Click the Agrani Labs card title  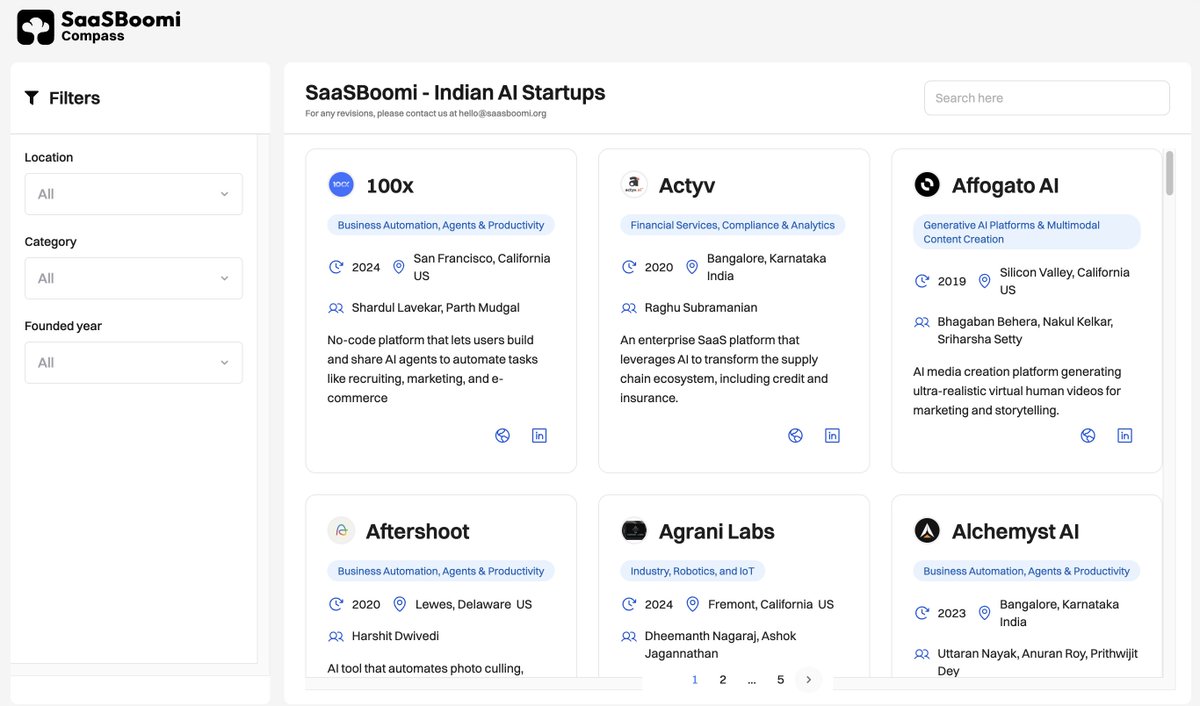(717, 531)
